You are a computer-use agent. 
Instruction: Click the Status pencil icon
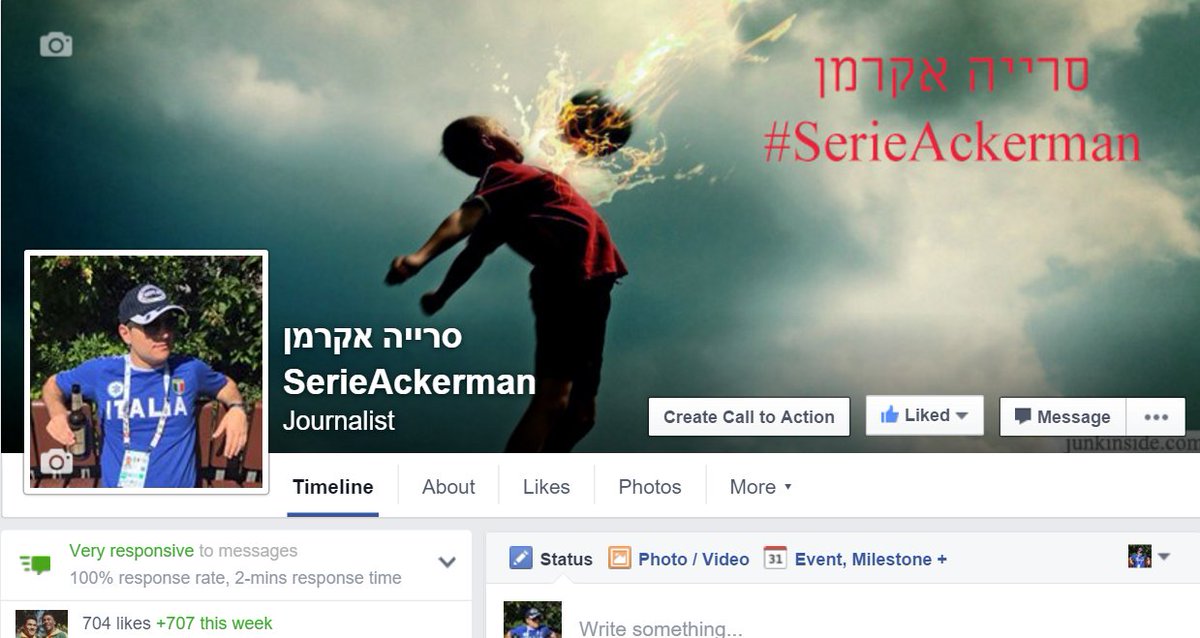(520, 558)
